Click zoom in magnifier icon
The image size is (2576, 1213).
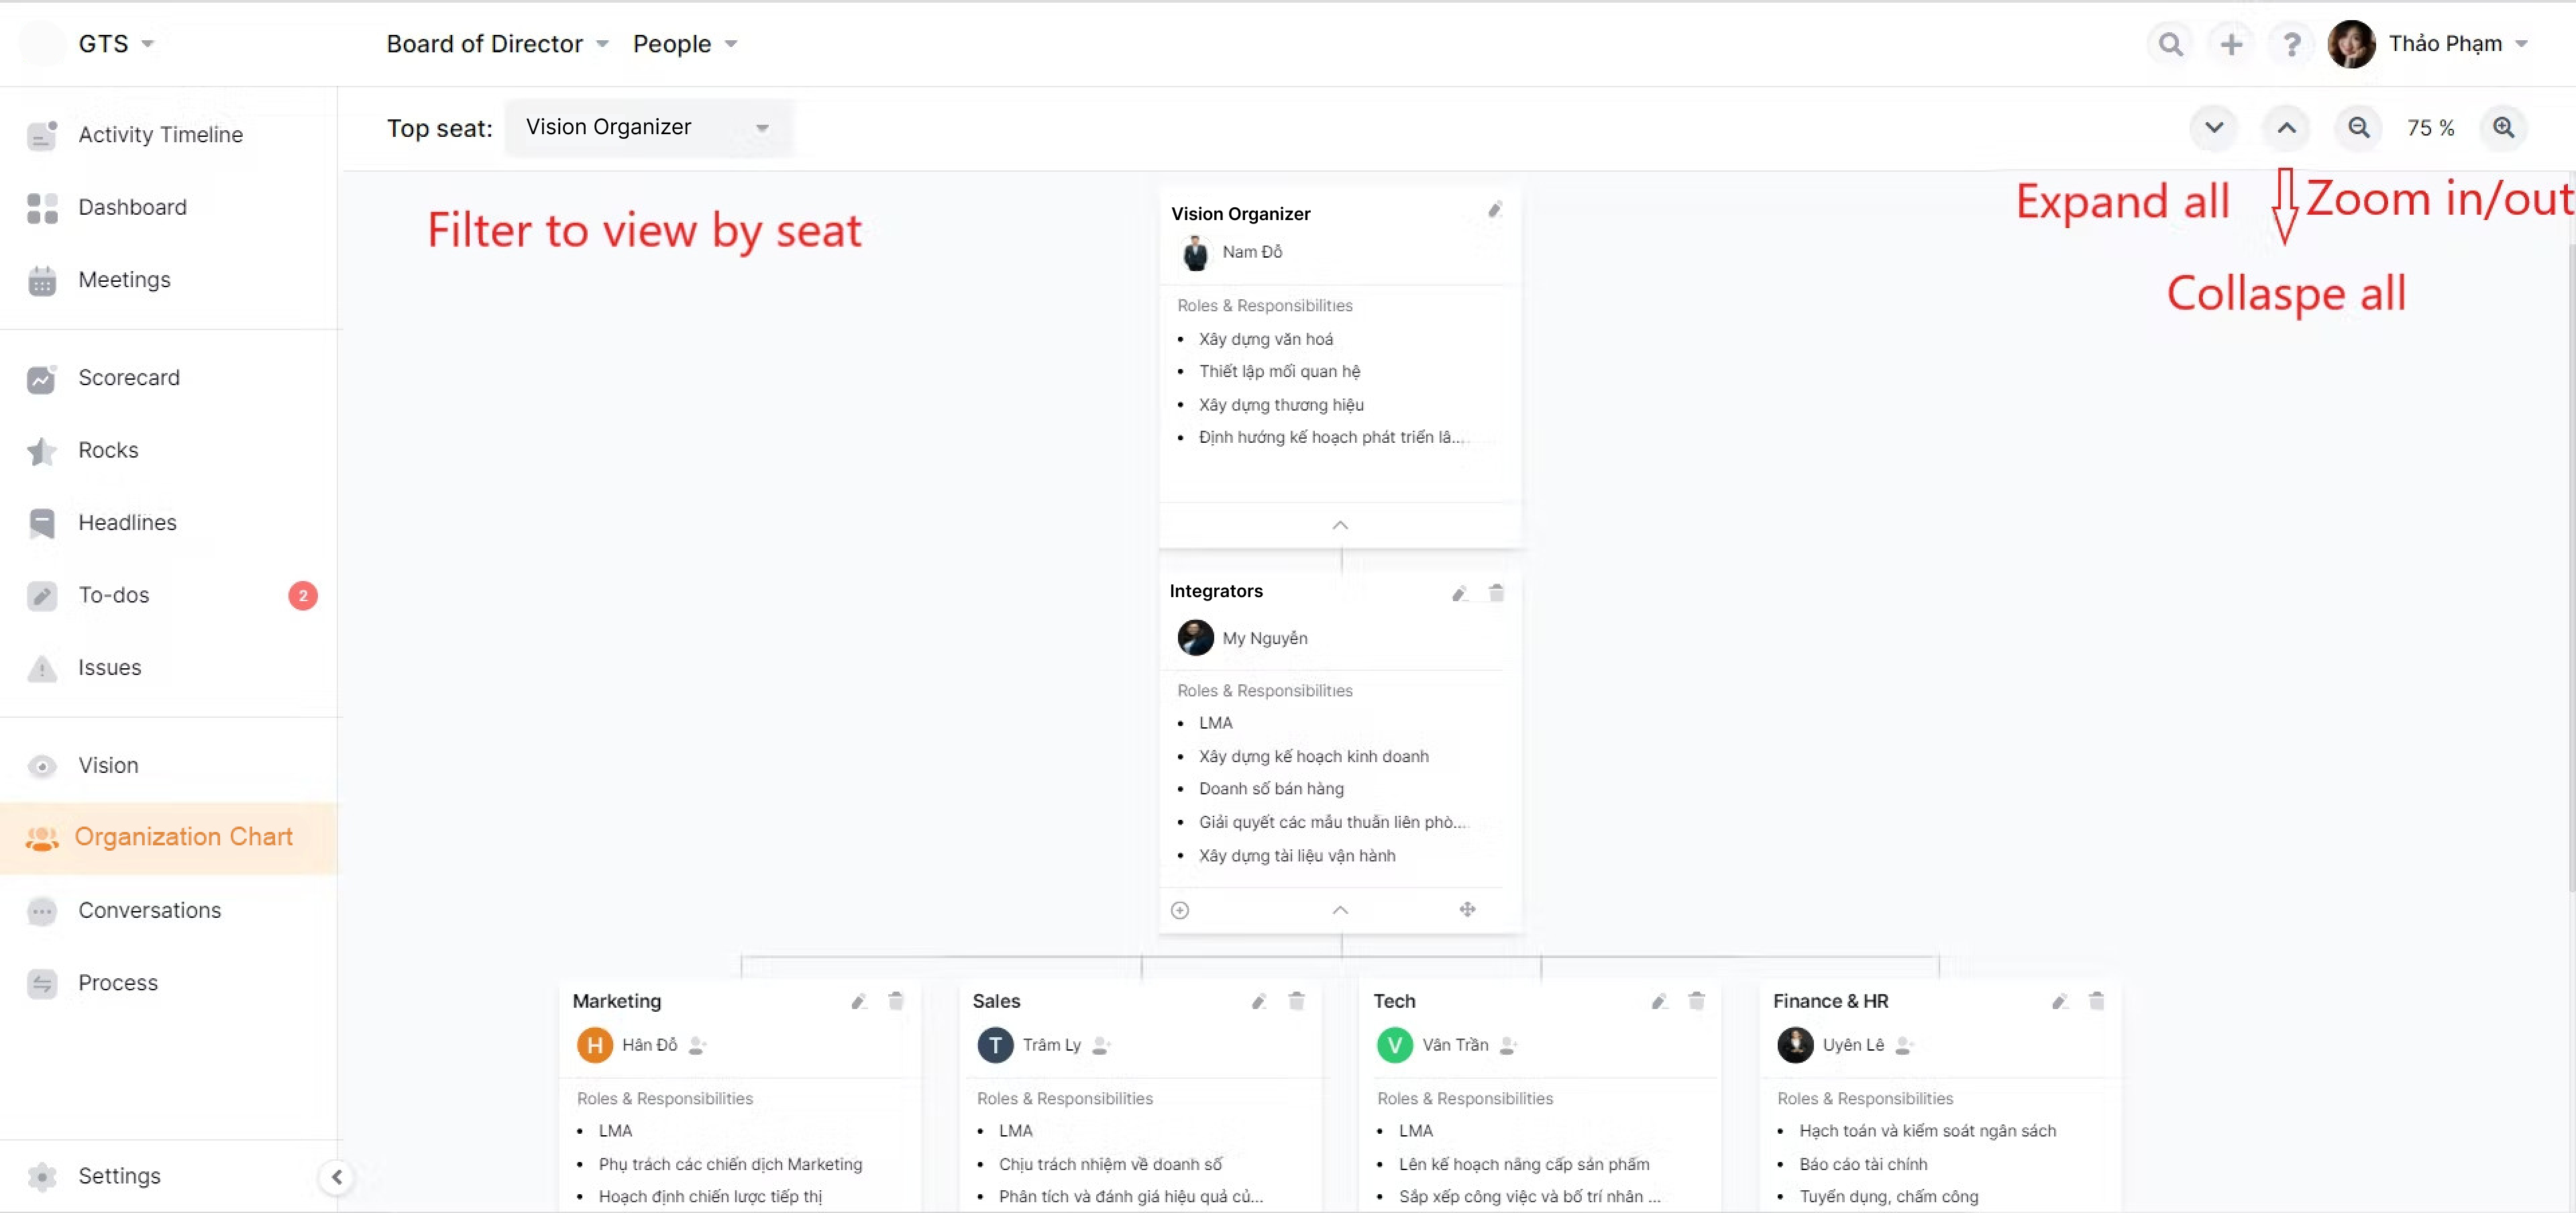point(2503,128)
